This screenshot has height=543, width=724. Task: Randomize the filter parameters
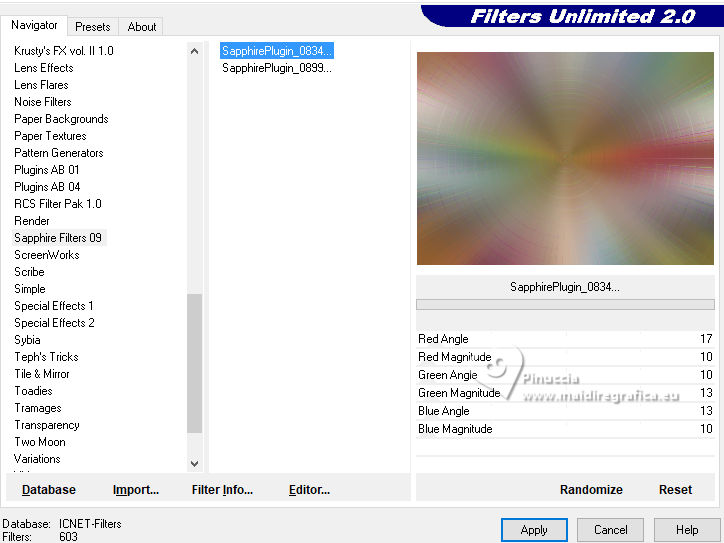click(591, 490)
